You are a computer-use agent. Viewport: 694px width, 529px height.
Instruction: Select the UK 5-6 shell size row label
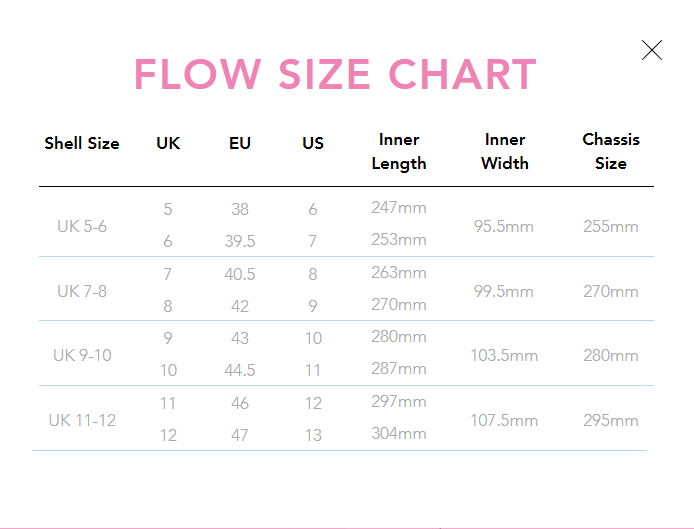82,226
